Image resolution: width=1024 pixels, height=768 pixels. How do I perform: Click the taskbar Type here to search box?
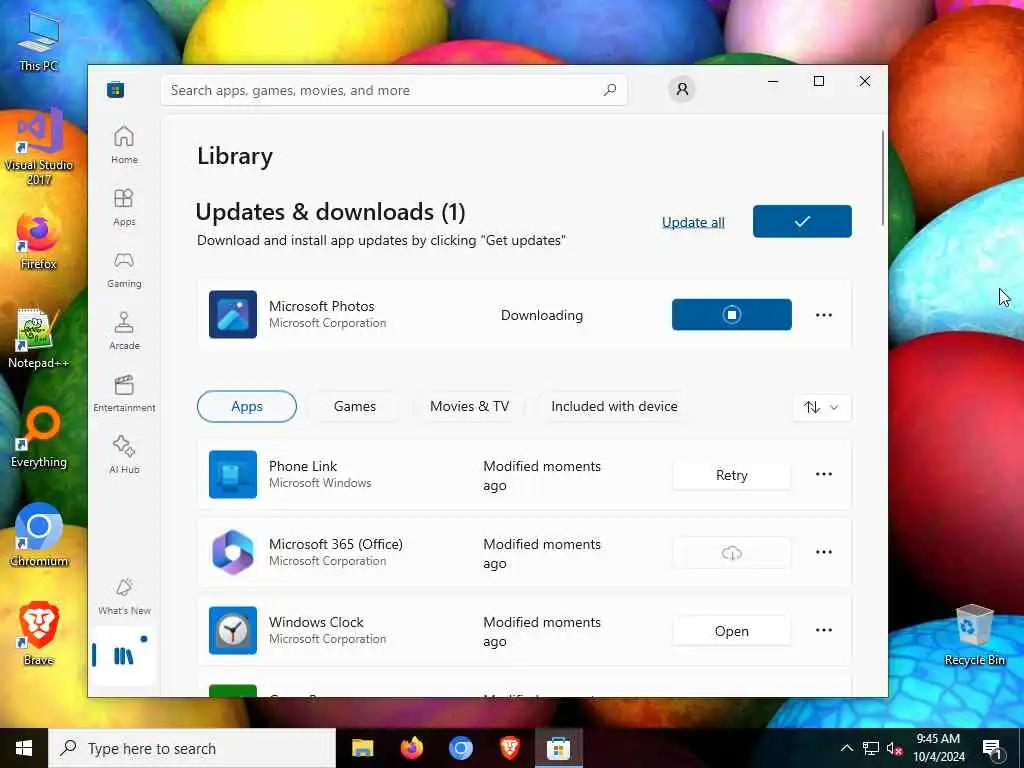[x=192, y=748]
